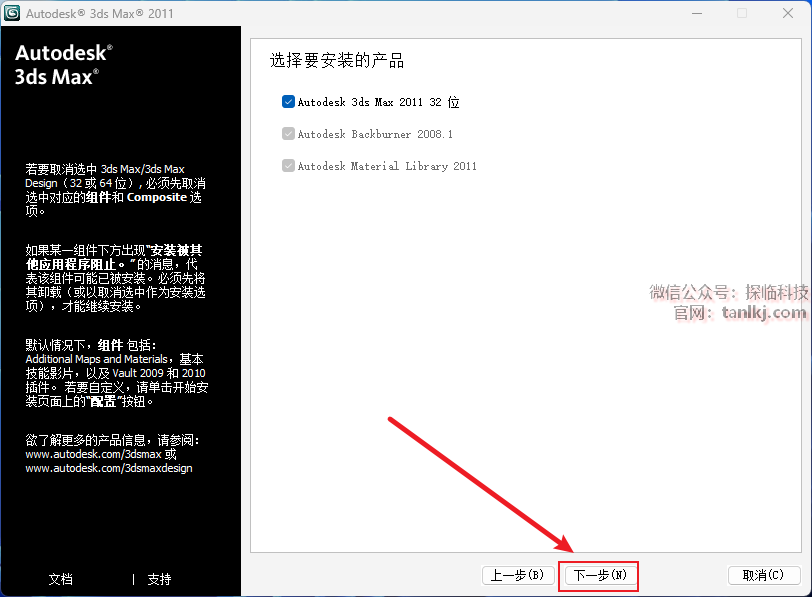
Task: Cancel installation with 取消(C) button
Action: click(x=764, y=575)
